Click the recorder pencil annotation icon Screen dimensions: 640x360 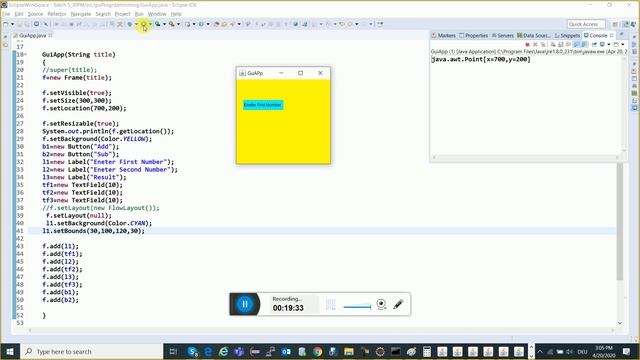(x=398, y=304)
